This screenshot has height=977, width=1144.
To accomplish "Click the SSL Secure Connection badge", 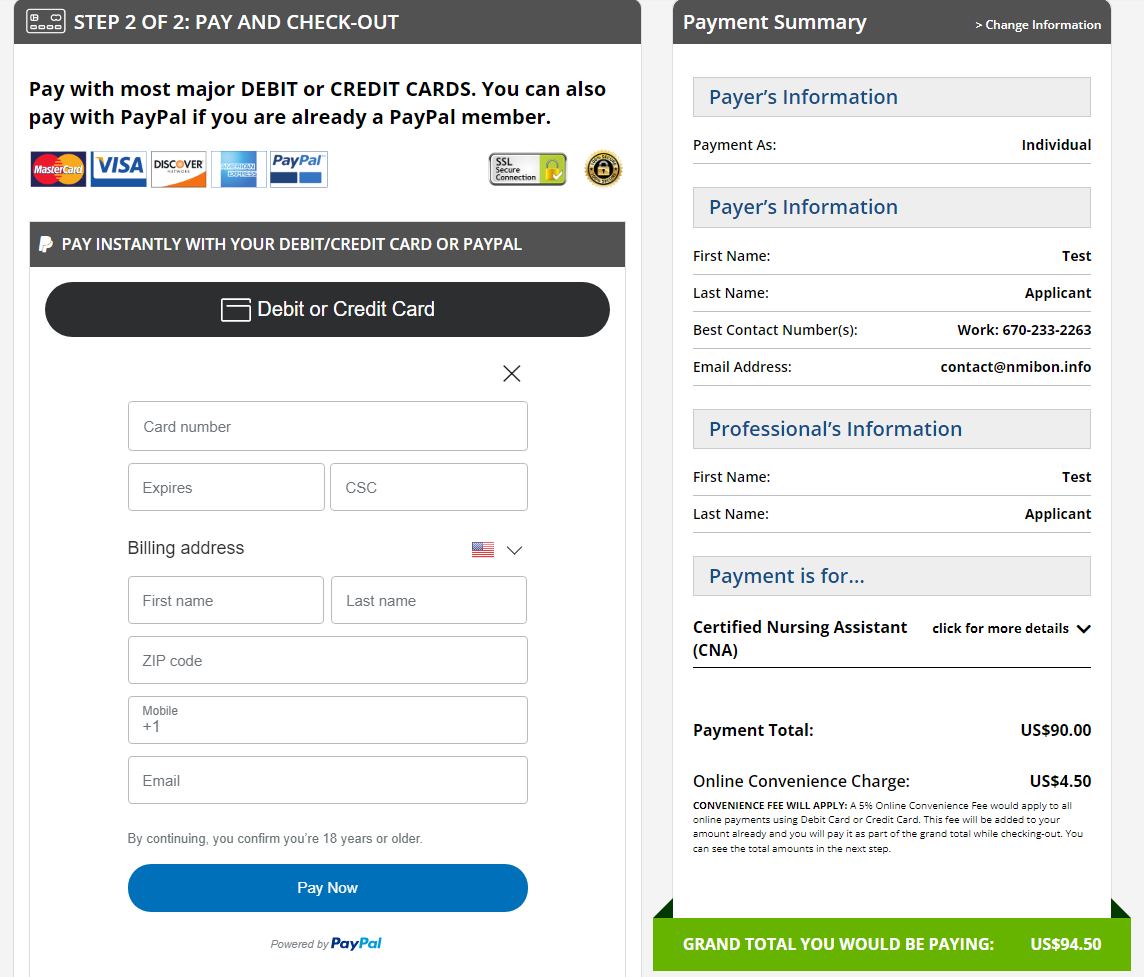I will [x=527, y=168].
